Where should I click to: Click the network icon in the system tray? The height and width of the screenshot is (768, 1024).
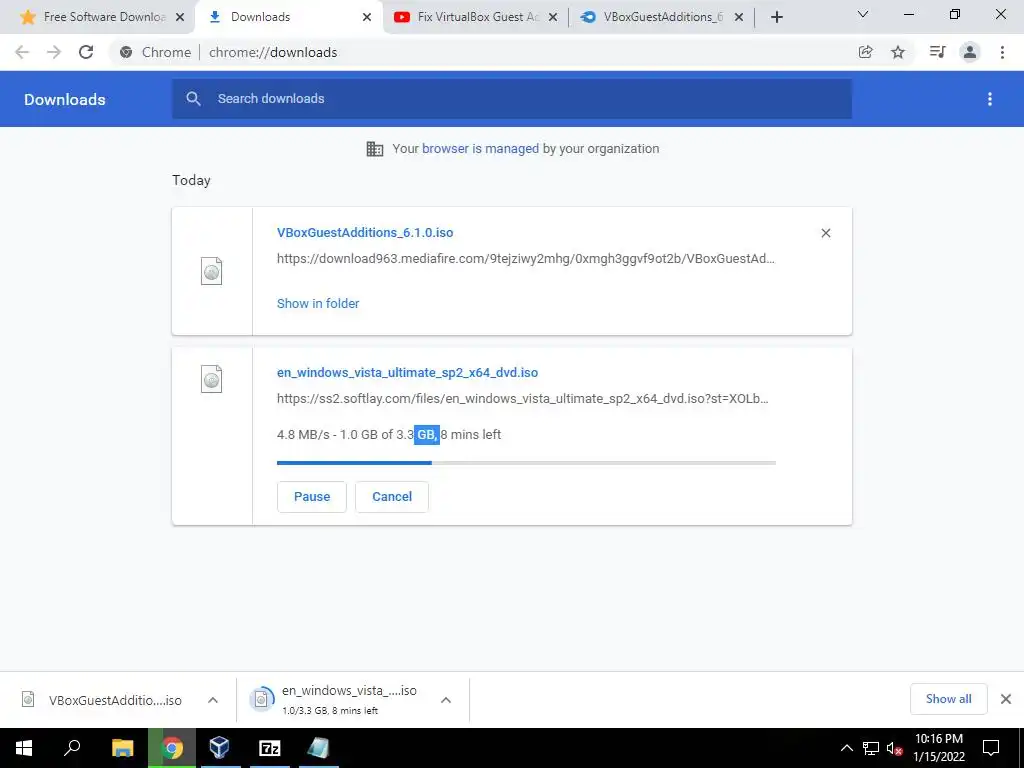coord(871,748)
